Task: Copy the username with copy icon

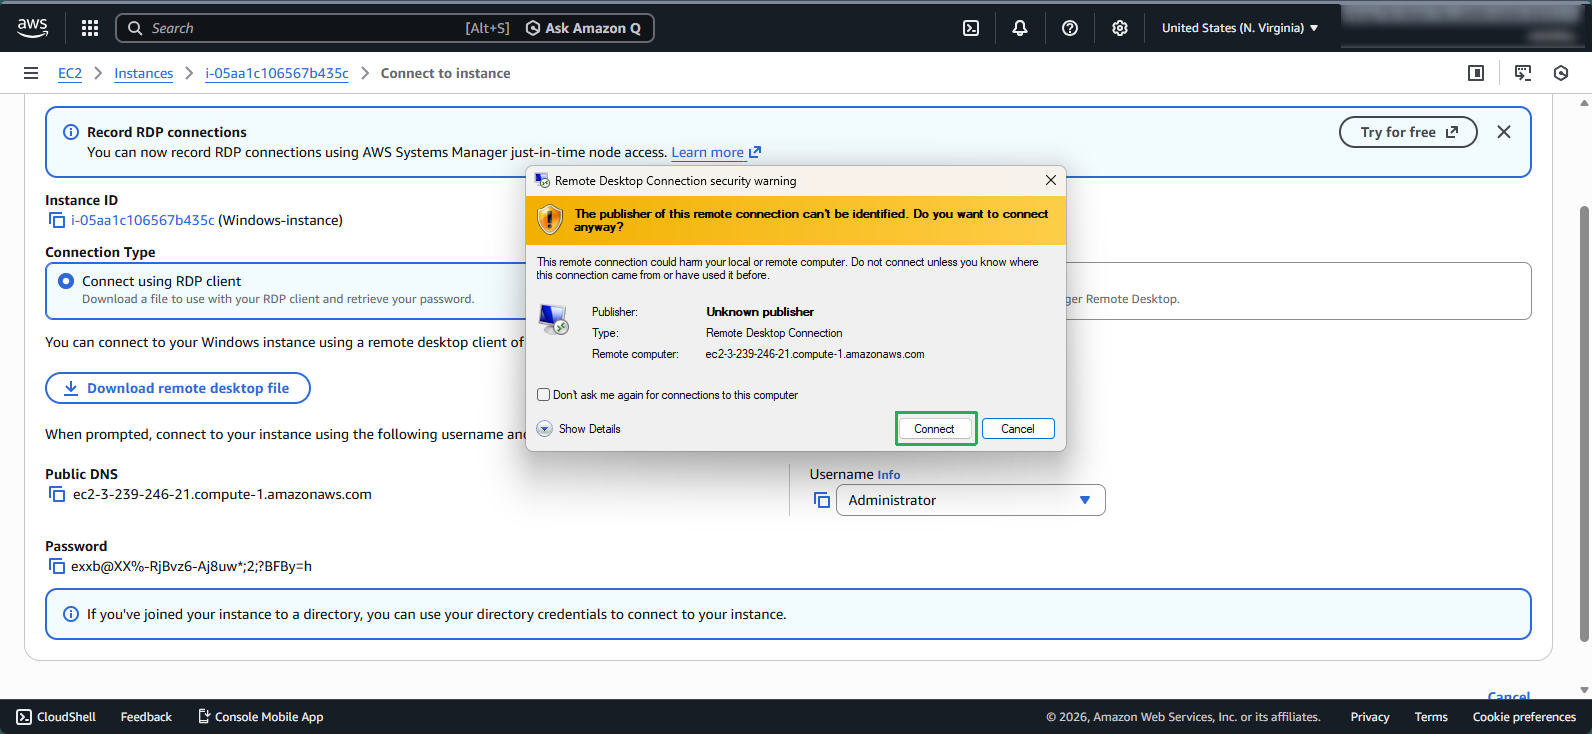Action: click(x=822, y=500)
